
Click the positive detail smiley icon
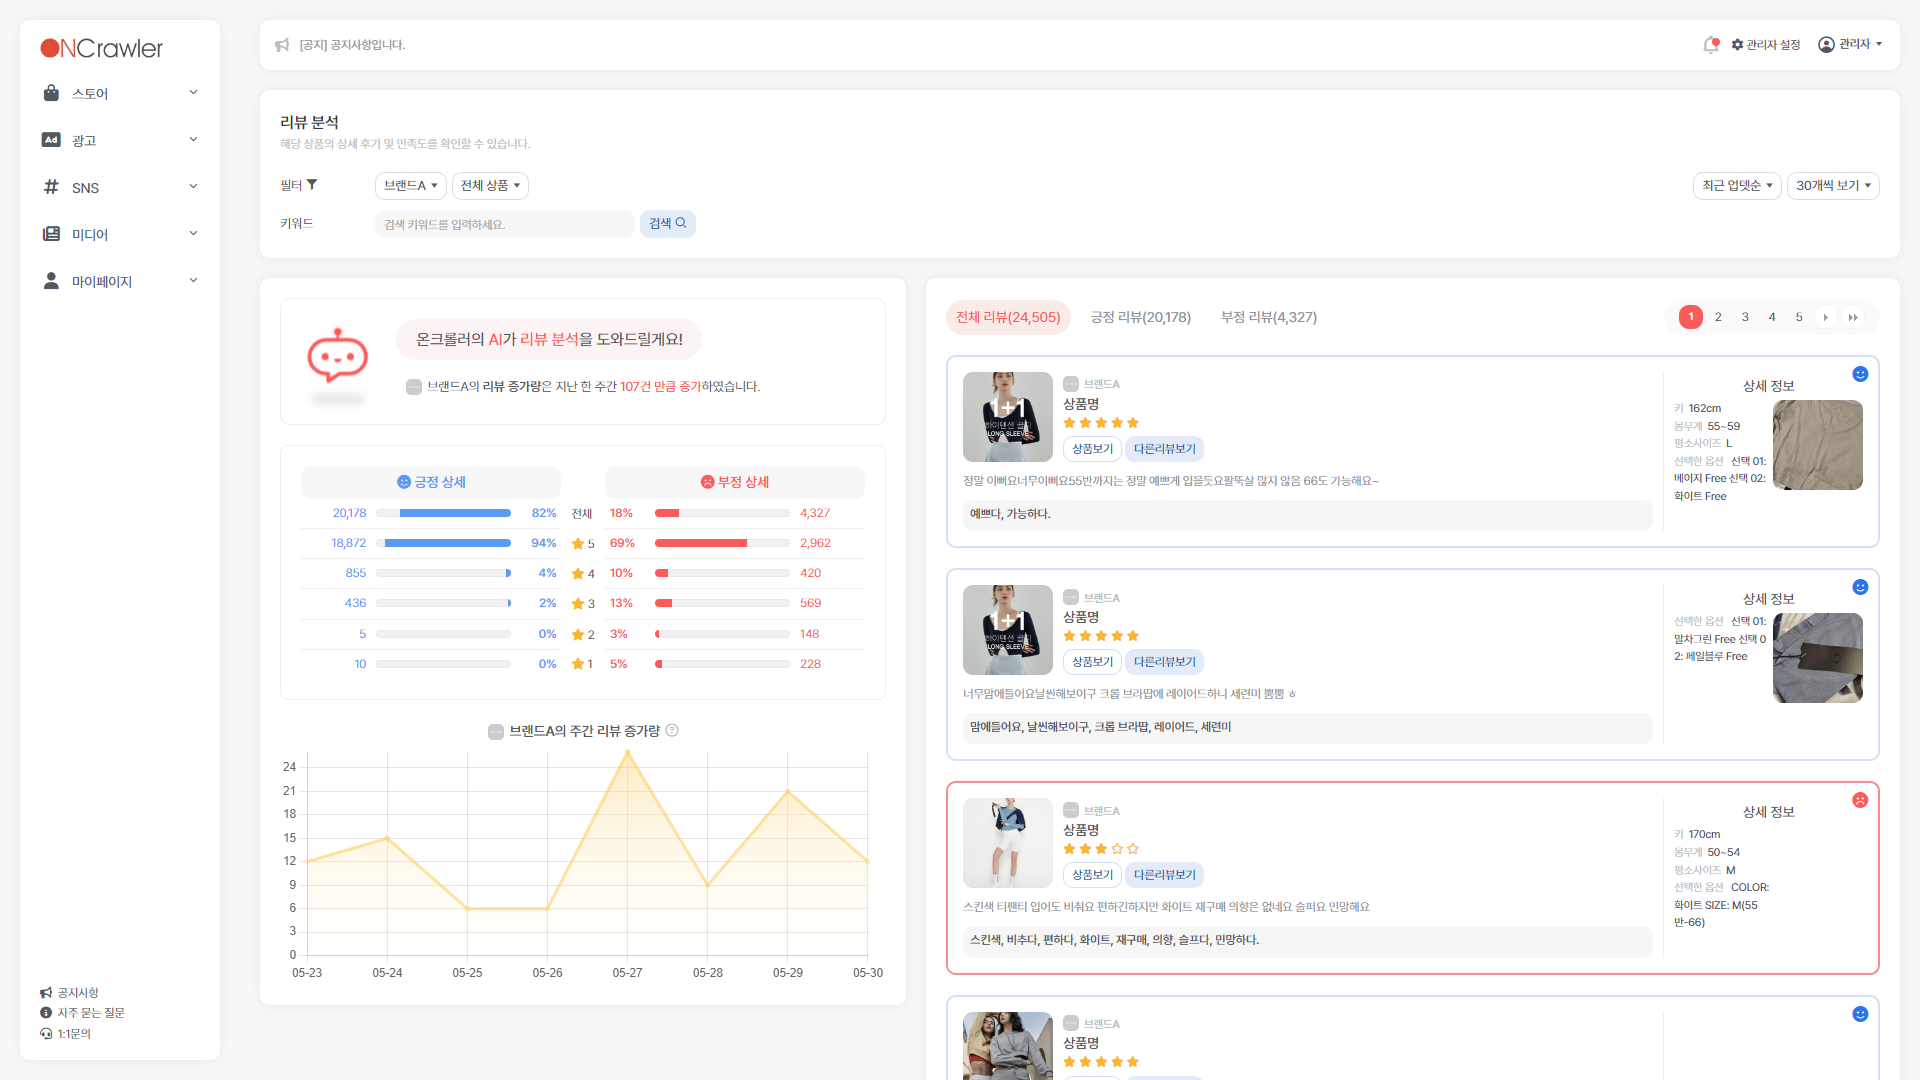404,482
